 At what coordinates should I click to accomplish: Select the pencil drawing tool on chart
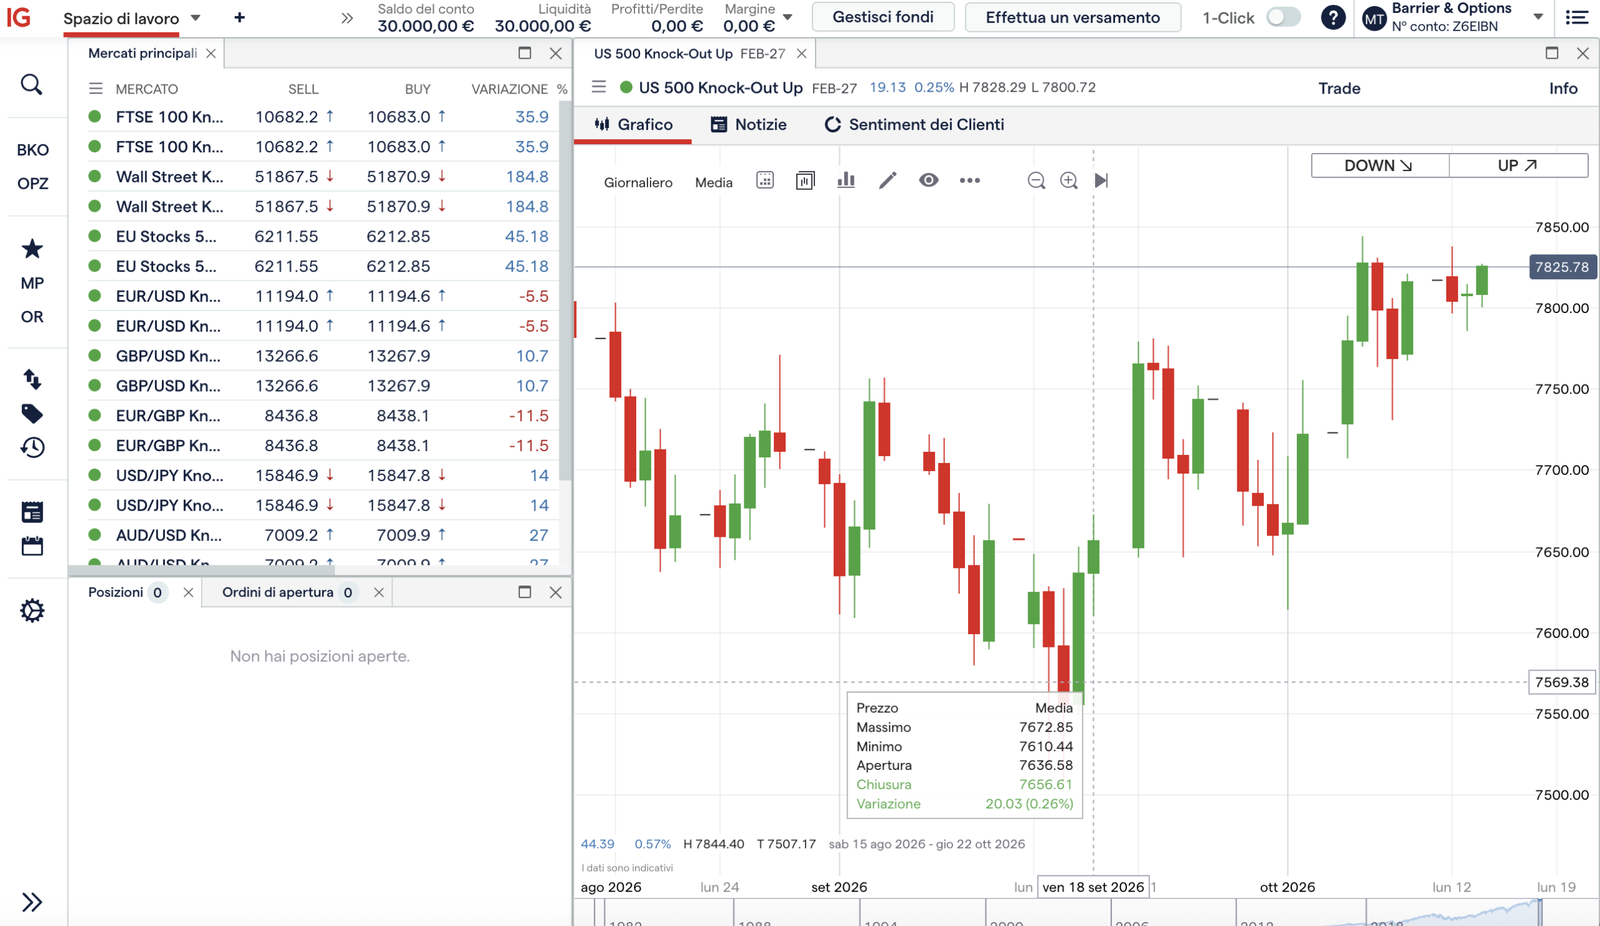point(888,181)
